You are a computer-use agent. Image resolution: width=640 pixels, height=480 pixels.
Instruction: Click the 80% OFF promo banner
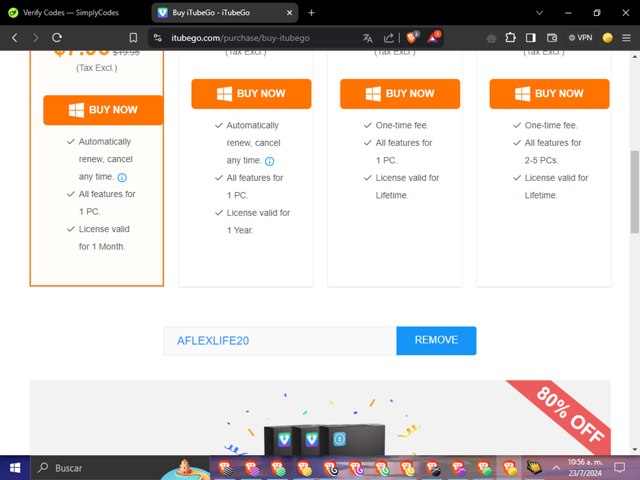point(320,418)
